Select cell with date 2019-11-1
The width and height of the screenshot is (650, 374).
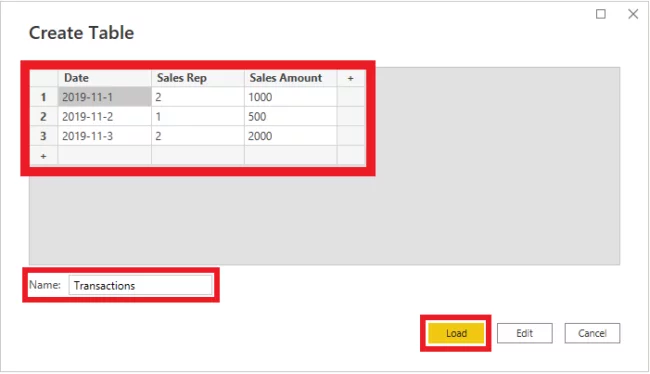click(x=104, y=97)
